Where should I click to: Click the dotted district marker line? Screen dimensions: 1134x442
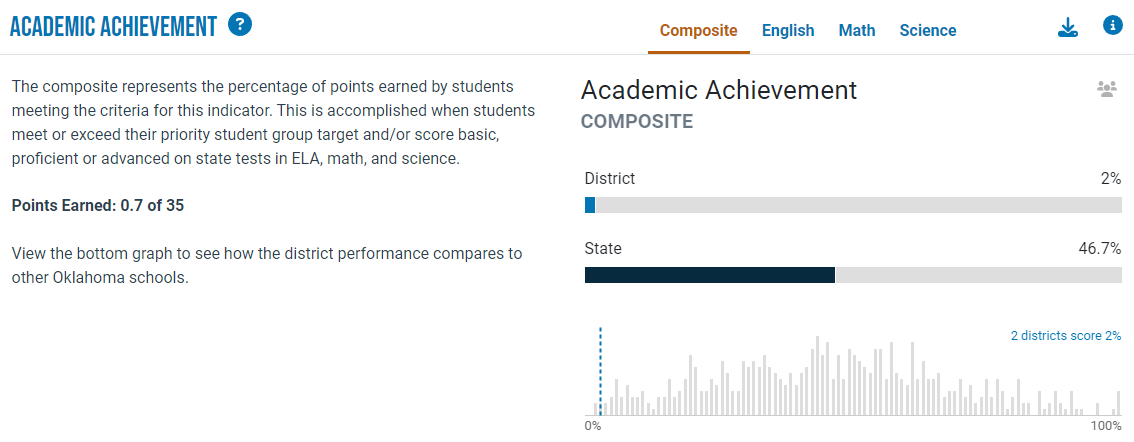tap(600, 371)
